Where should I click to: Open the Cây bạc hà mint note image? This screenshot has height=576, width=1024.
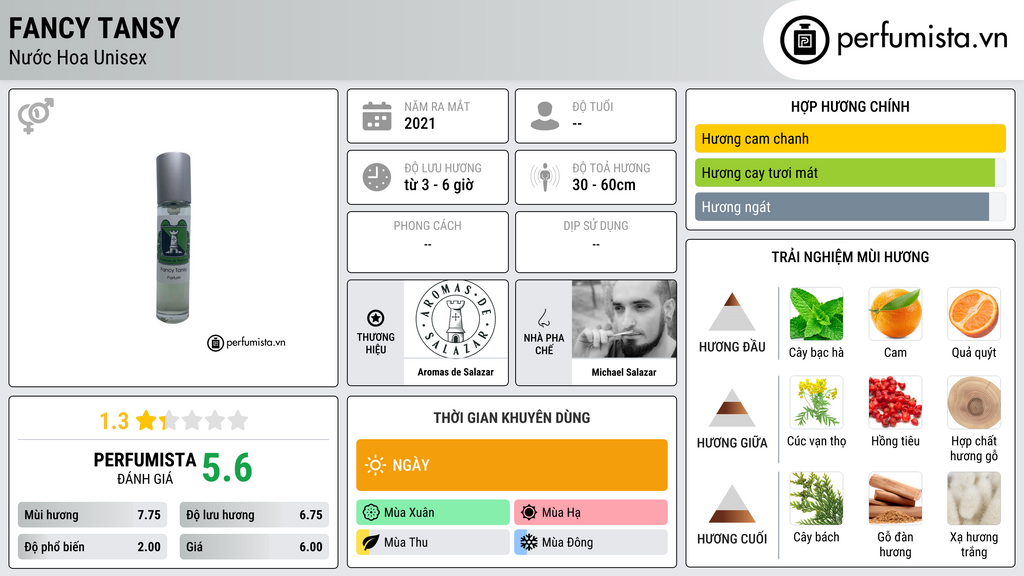tap(816, 314)
